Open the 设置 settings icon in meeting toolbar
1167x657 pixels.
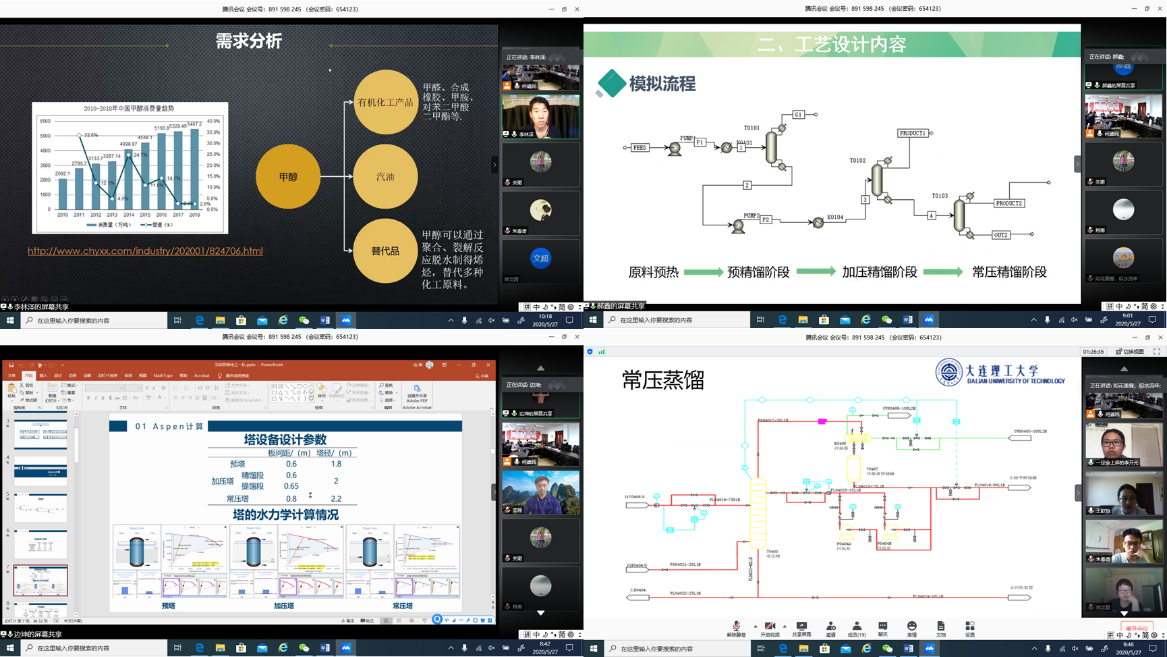[969, 626]
